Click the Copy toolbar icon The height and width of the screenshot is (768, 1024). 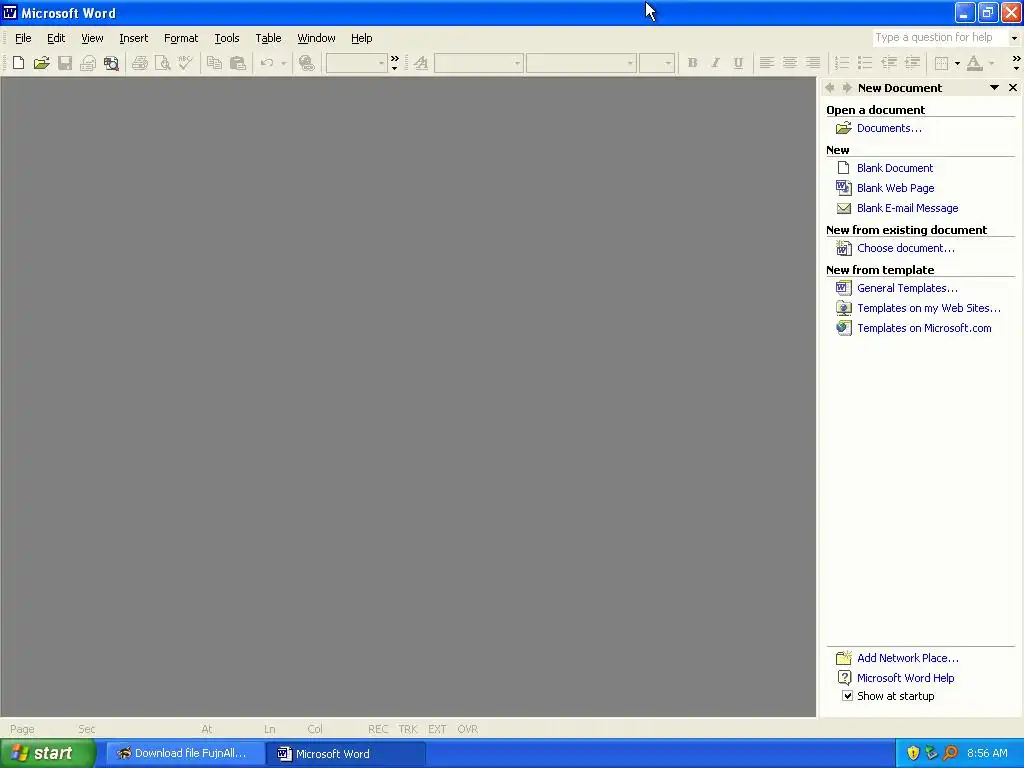point(214,63)
